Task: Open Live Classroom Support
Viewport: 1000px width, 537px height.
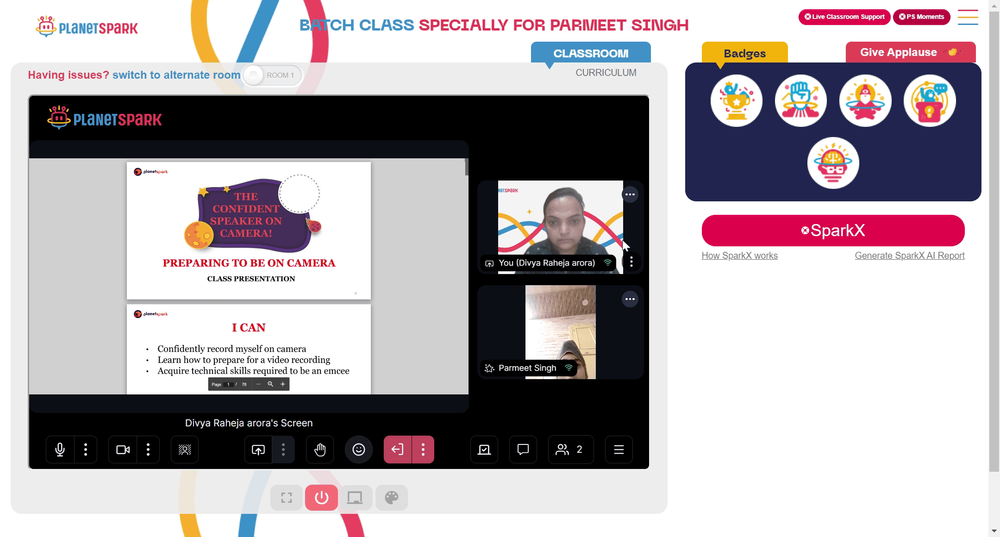Action: tap(844, 17)
